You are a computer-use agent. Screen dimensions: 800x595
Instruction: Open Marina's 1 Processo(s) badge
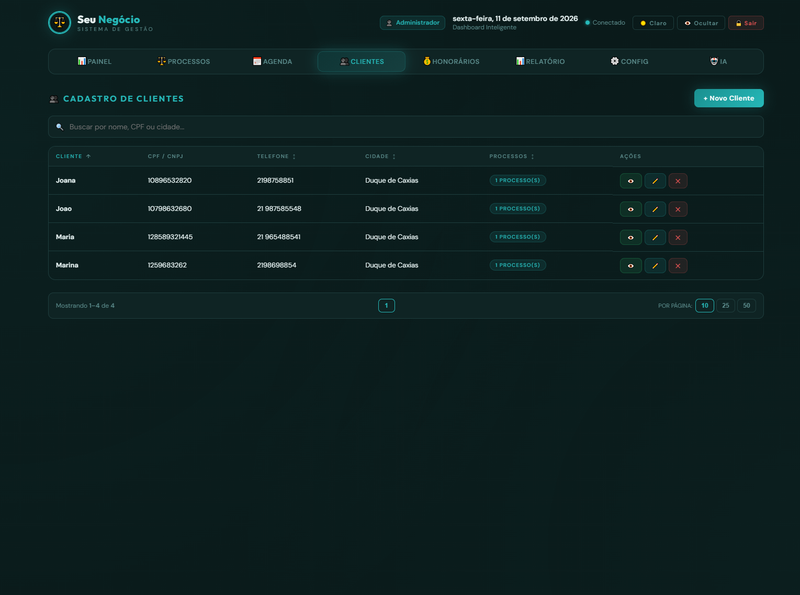click(x=517, y=265)
